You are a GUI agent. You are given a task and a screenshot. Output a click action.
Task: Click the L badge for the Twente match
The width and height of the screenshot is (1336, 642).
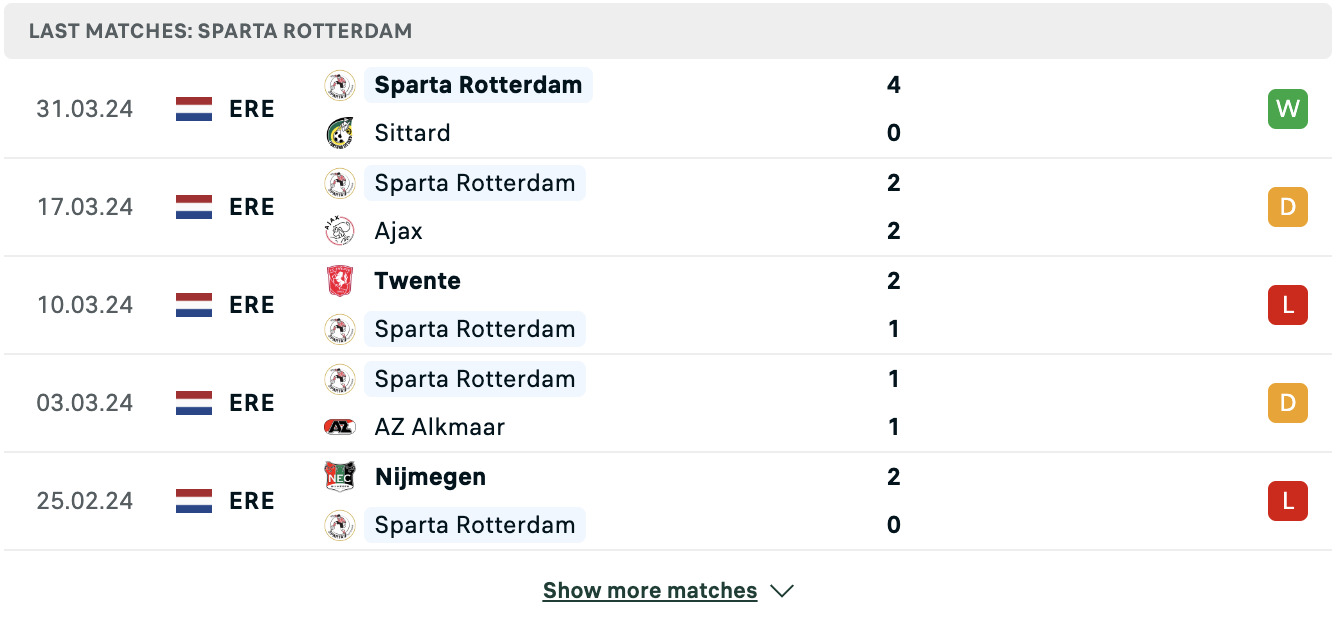coord(1287,305)
